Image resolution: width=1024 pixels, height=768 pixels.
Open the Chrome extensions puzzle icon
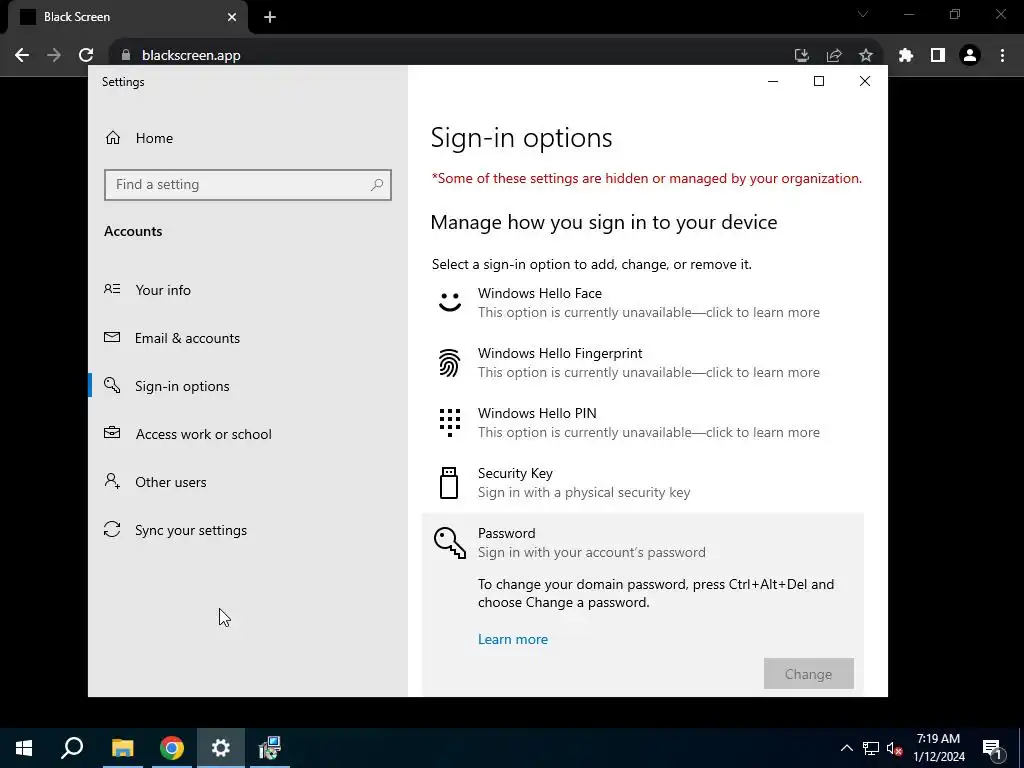pyautogui.click(x=906, y=56)
